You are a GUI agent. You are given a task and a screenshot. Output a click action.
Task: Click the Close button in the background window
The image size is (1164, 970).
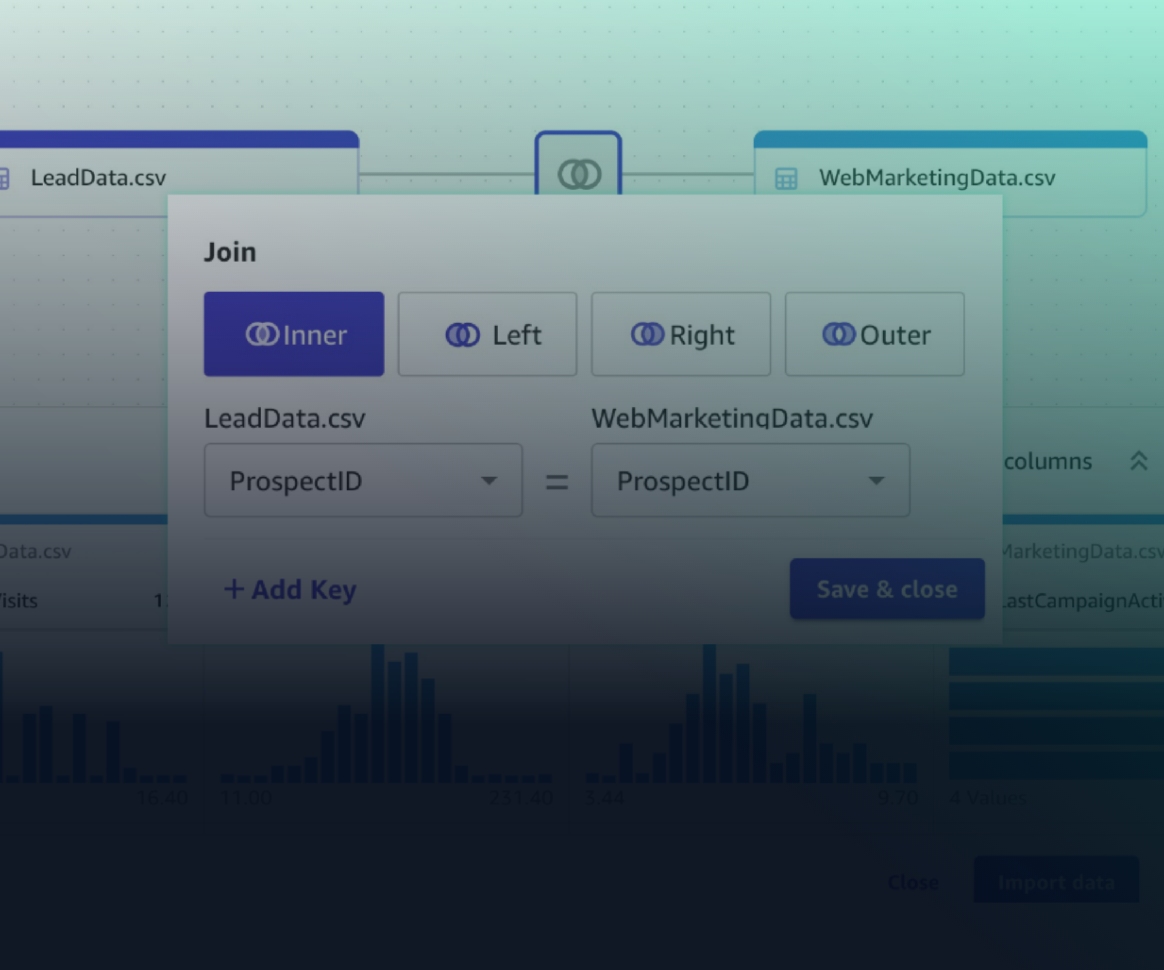(x=913, y=882)
